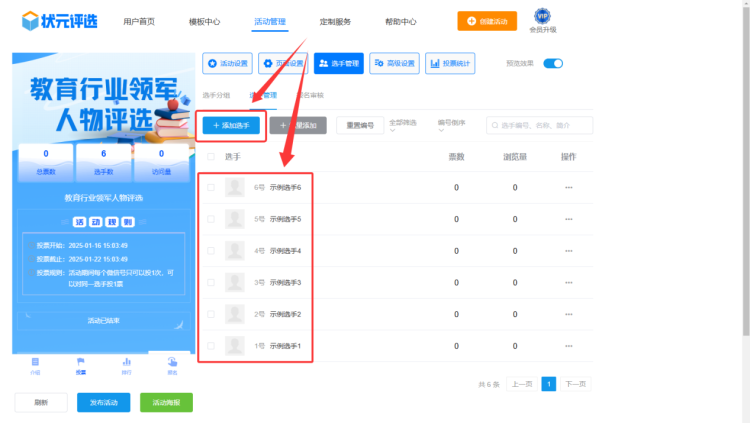Viewport: 750px width, 423px height.
Task: Toggle the 预览效果 switch
Action: [553, 63]
